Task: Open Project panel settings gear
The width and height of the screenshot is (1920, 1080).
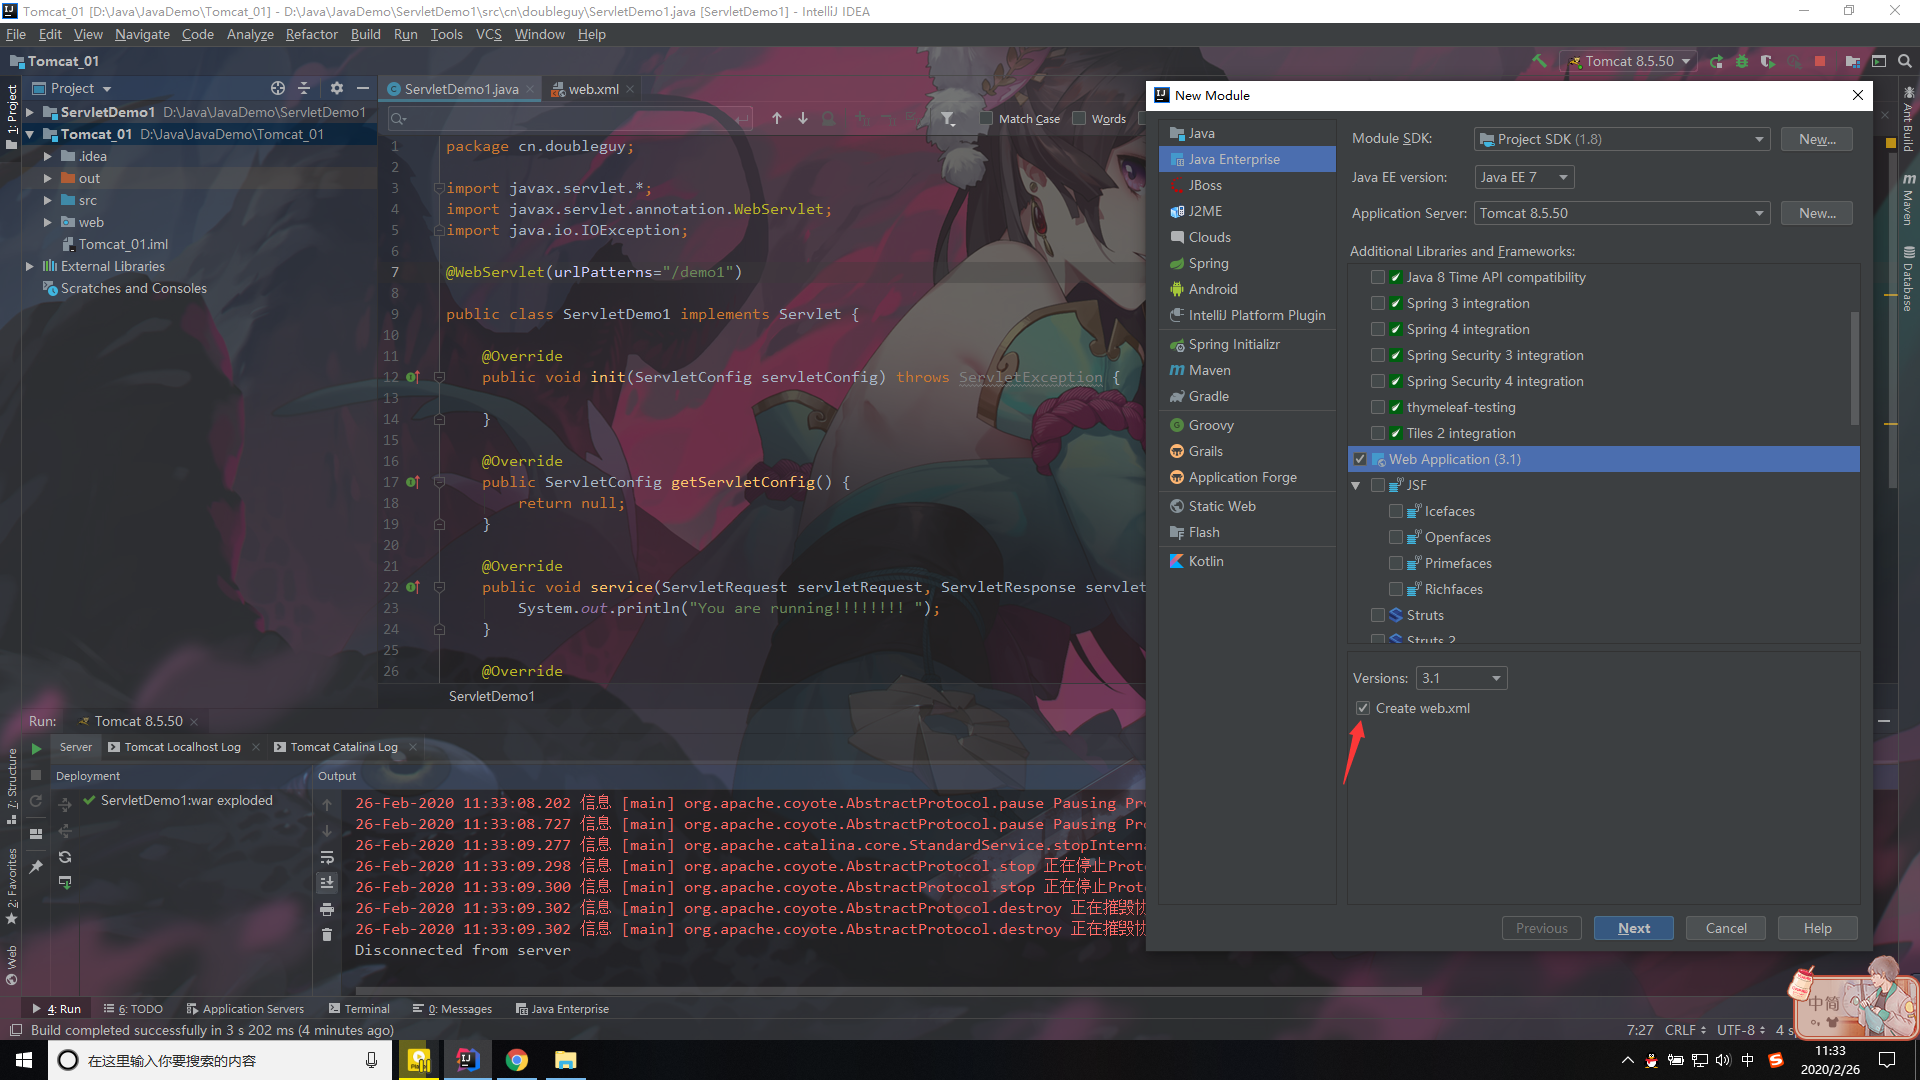Action: [337, 89]
